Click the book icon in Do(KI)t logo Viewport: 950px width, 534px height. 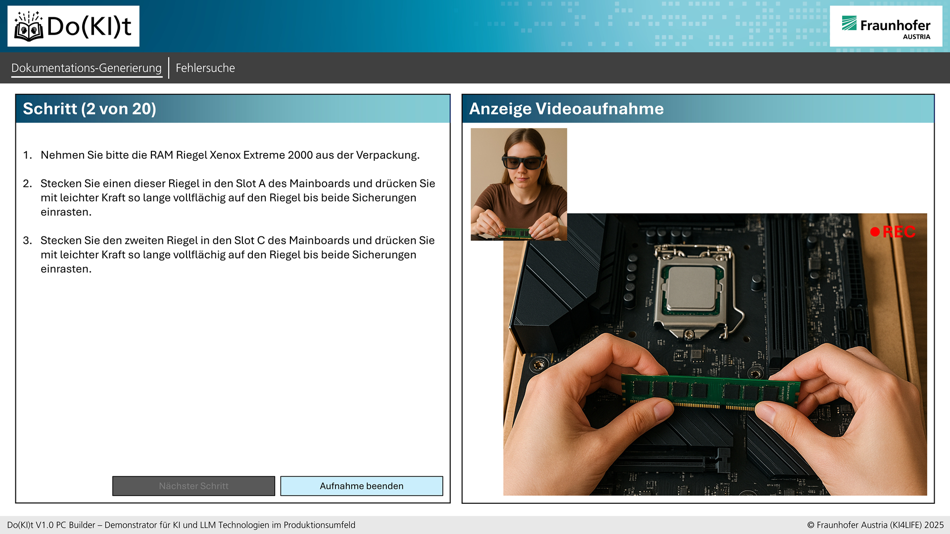(28, 26)
